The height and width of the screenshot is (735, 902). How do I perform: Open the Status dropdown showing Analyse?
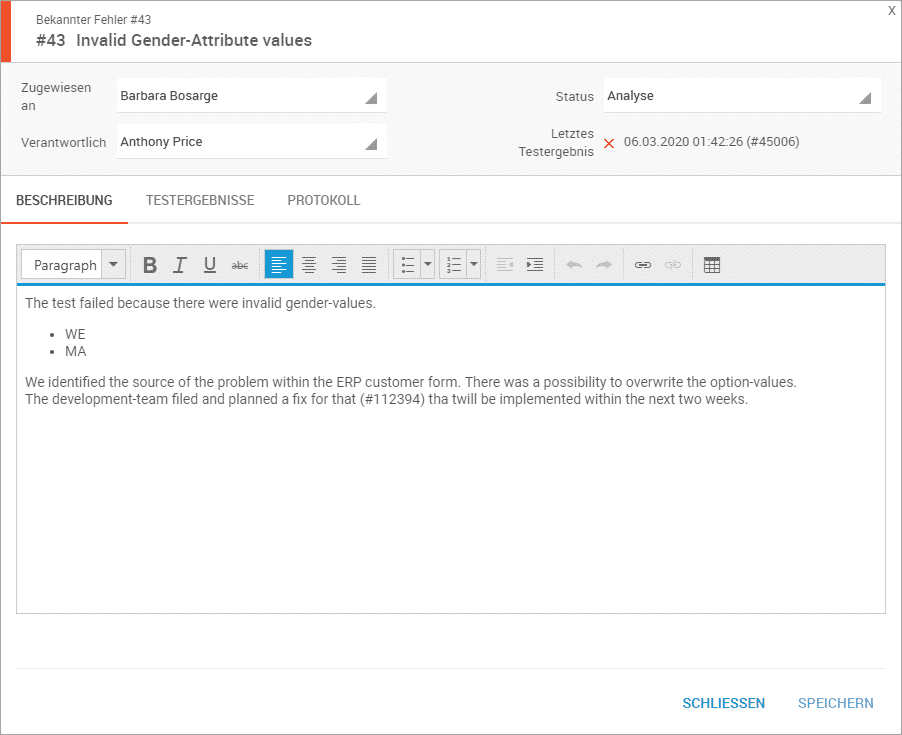click(x=742, y=97)
